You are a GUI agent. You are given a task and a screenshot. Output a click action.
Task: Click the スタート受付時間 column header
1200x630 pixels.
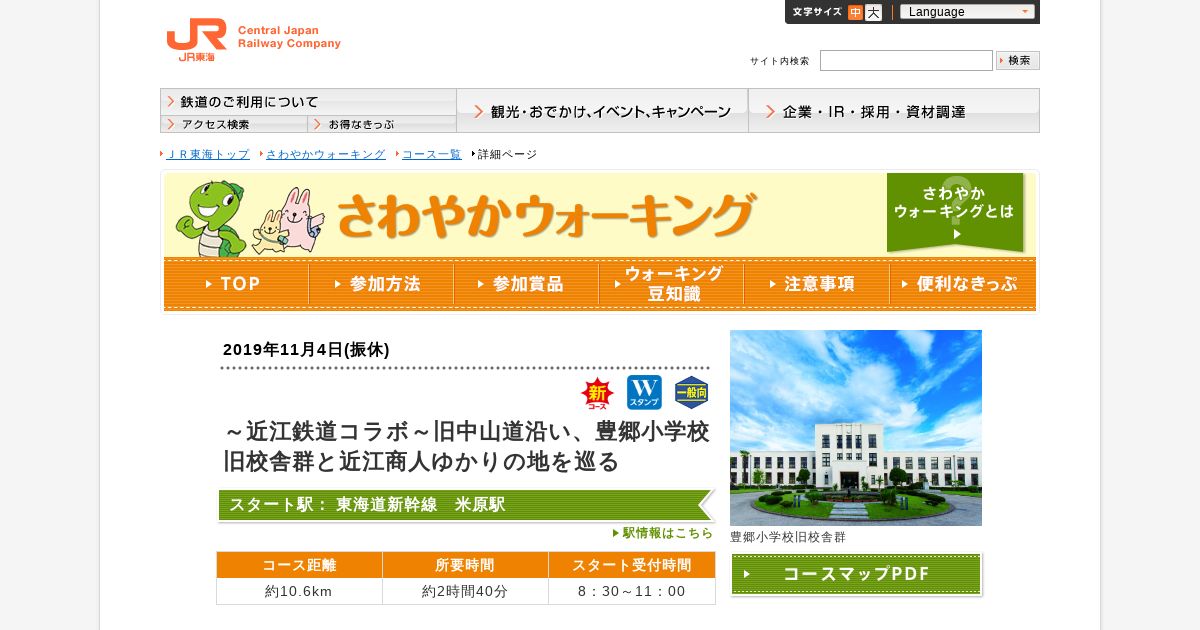(x=632, y=565)
